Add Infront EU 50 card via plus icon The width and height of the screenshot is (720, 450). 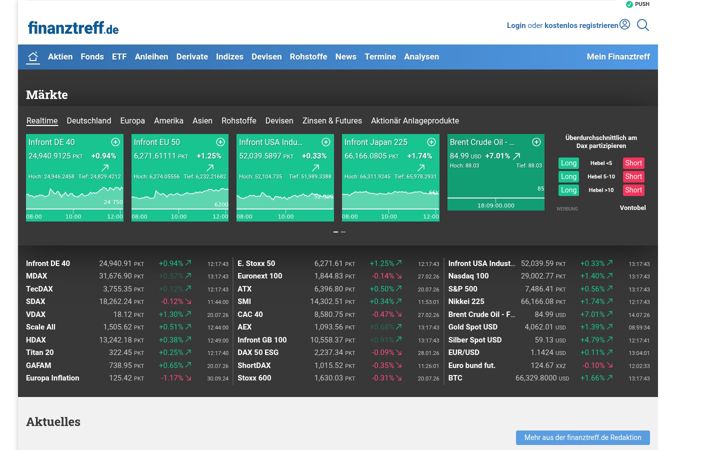pos(220,142)
